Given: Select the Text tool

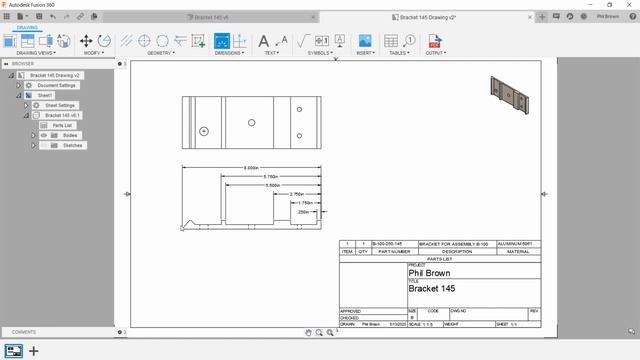Looking at the screenshot, I should [x=264, y=41].
